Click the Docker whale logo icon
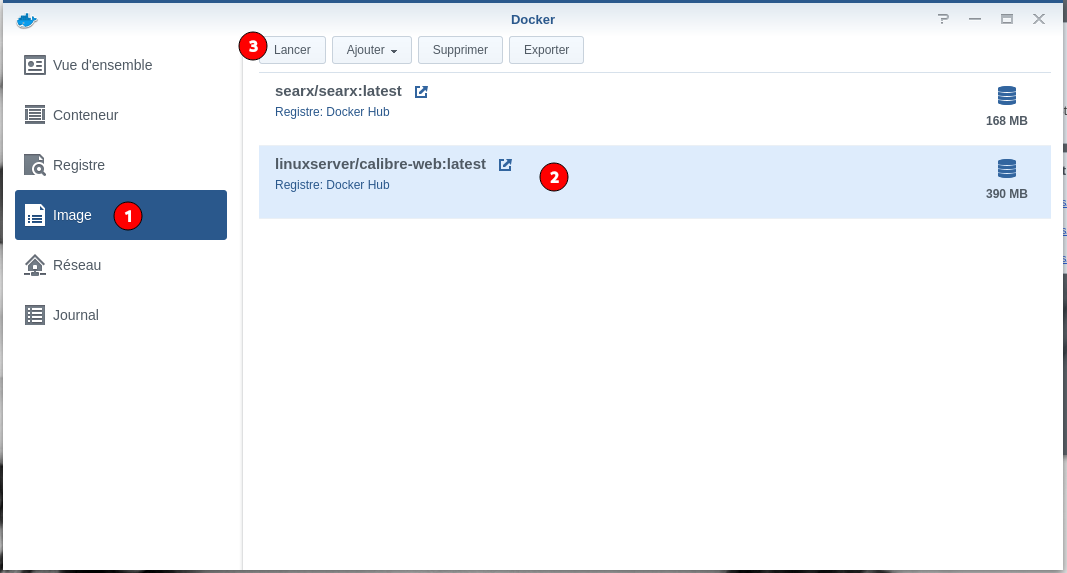 coord(27,20)
